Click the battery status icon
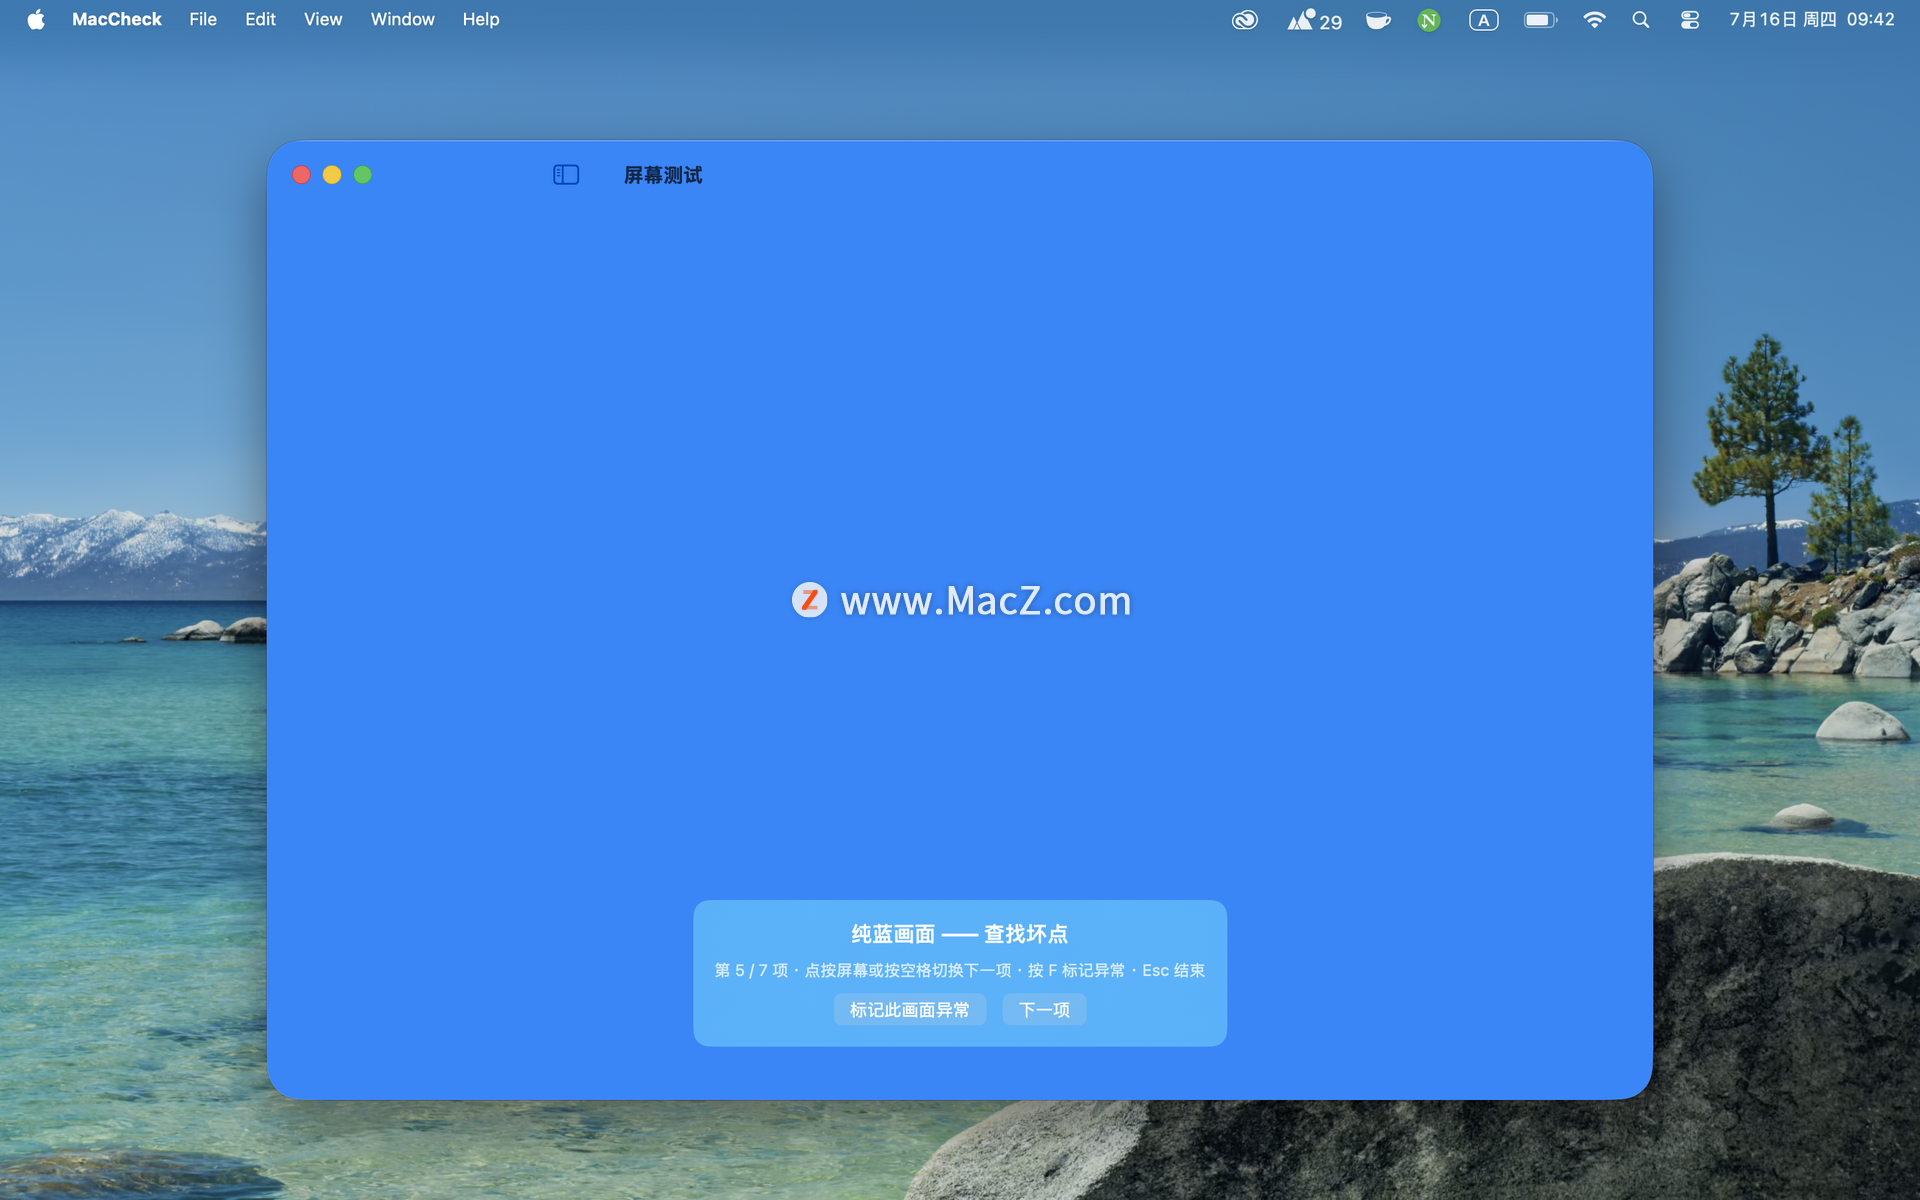 coord(1540,20)
